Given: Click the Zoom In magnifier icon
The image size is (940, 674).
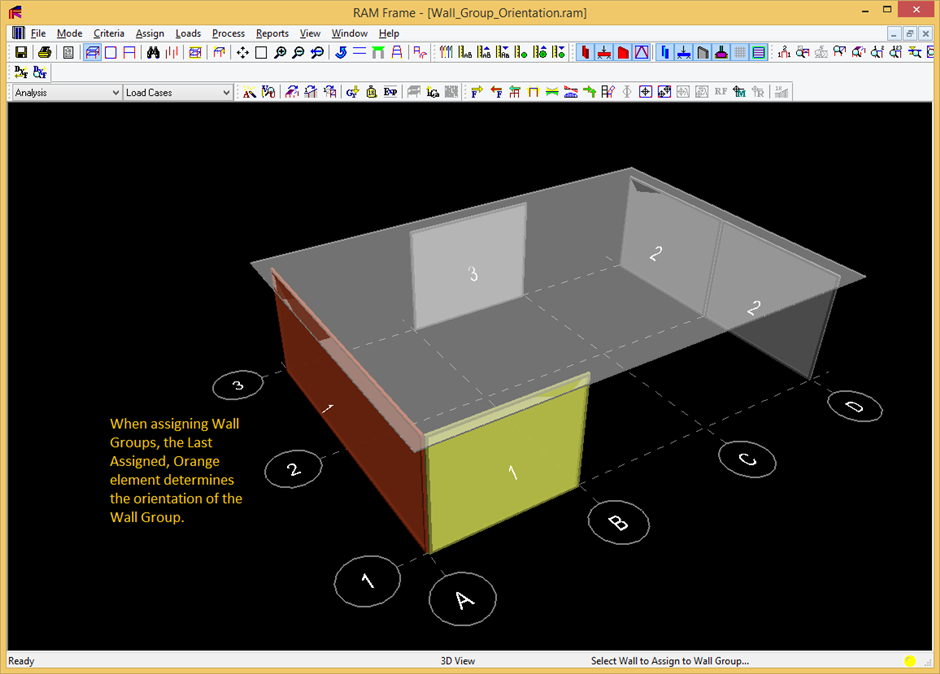Looking at the screenshot, I should (x=280, y=53).
